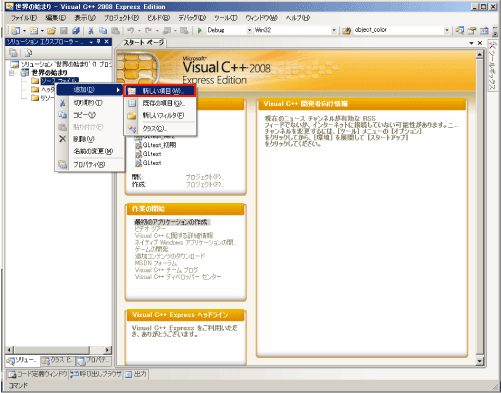
Task: Choose 新しい項目 in the 追加 submenu
Action: tap(160, 91)
